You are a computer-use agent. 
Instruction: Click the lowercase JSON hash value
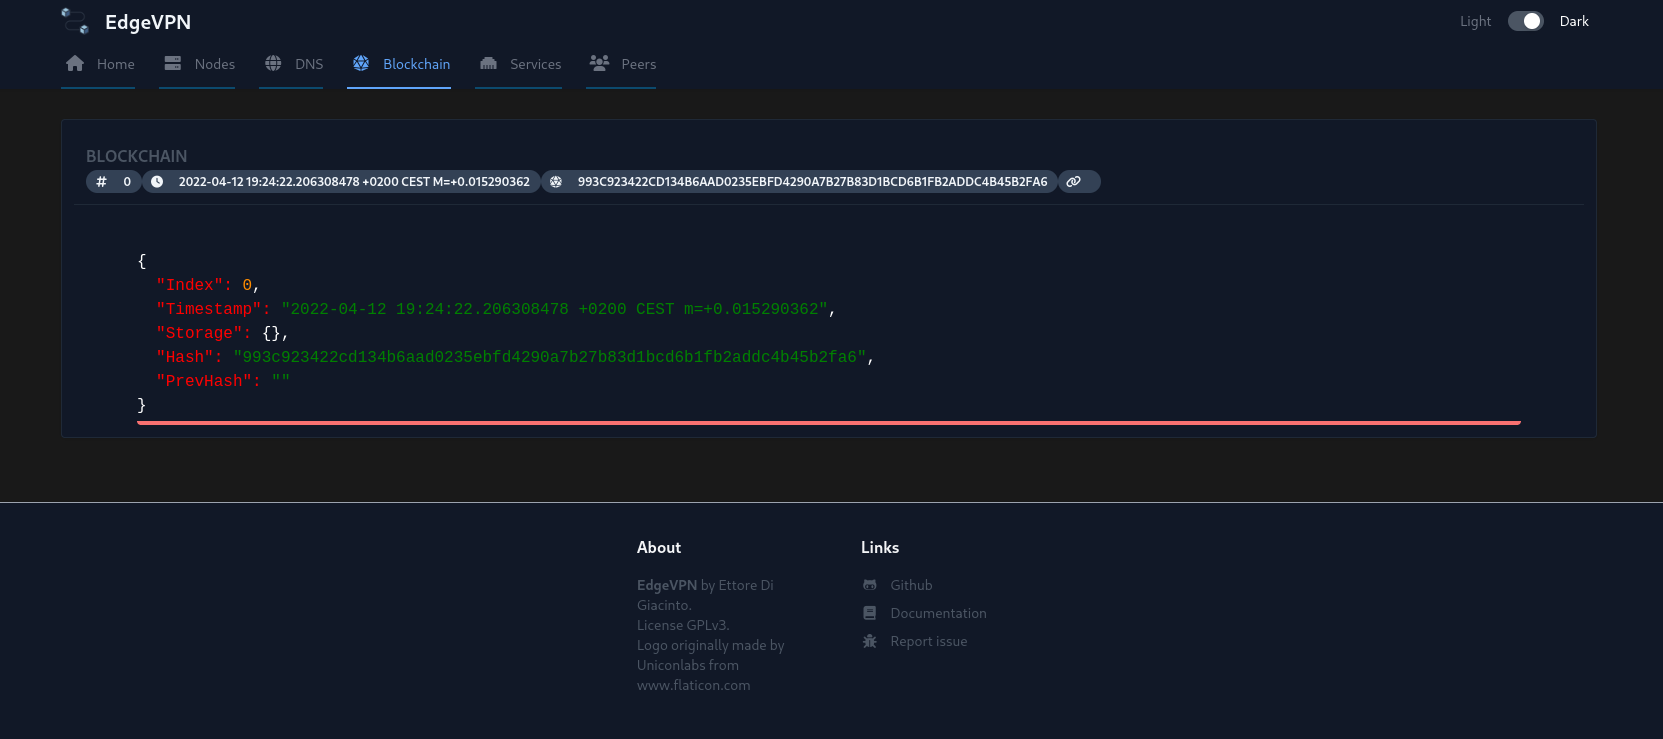coord(550,357)
